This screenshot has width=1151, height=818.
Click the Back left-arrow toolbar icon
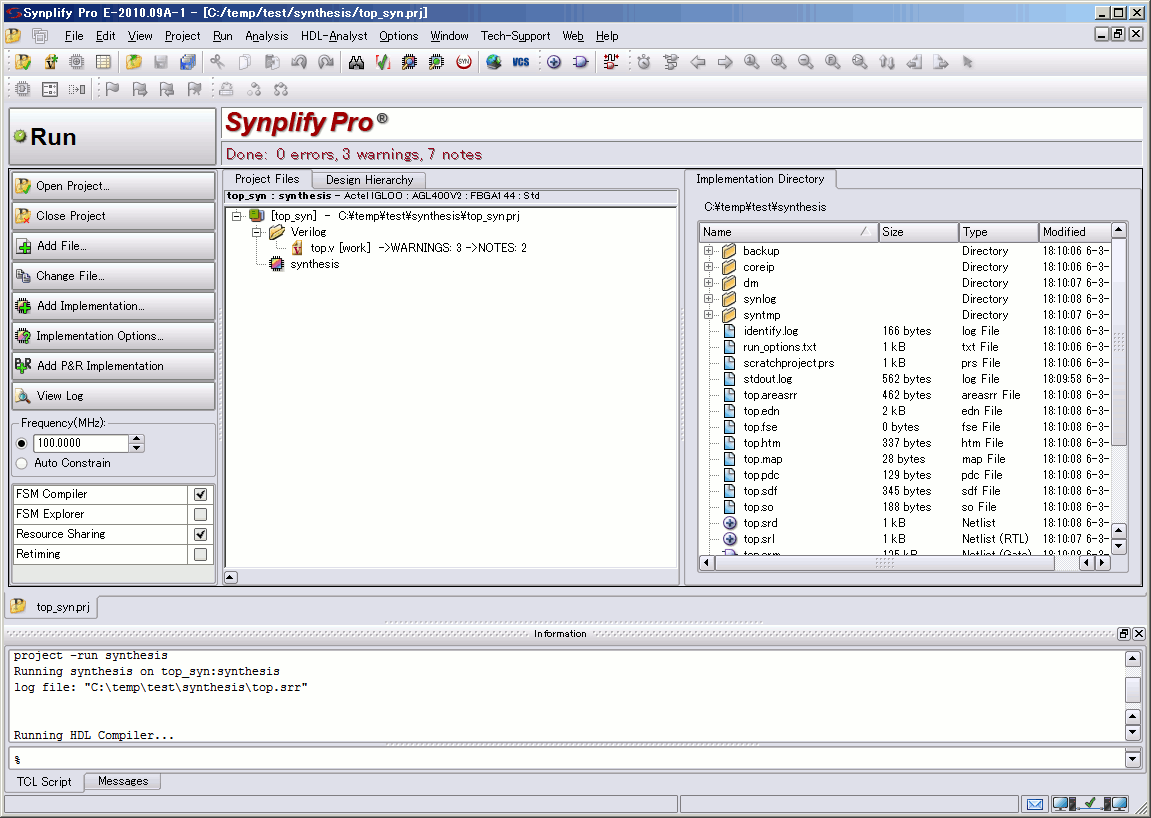pyautogui.click(x=697, y=62)
